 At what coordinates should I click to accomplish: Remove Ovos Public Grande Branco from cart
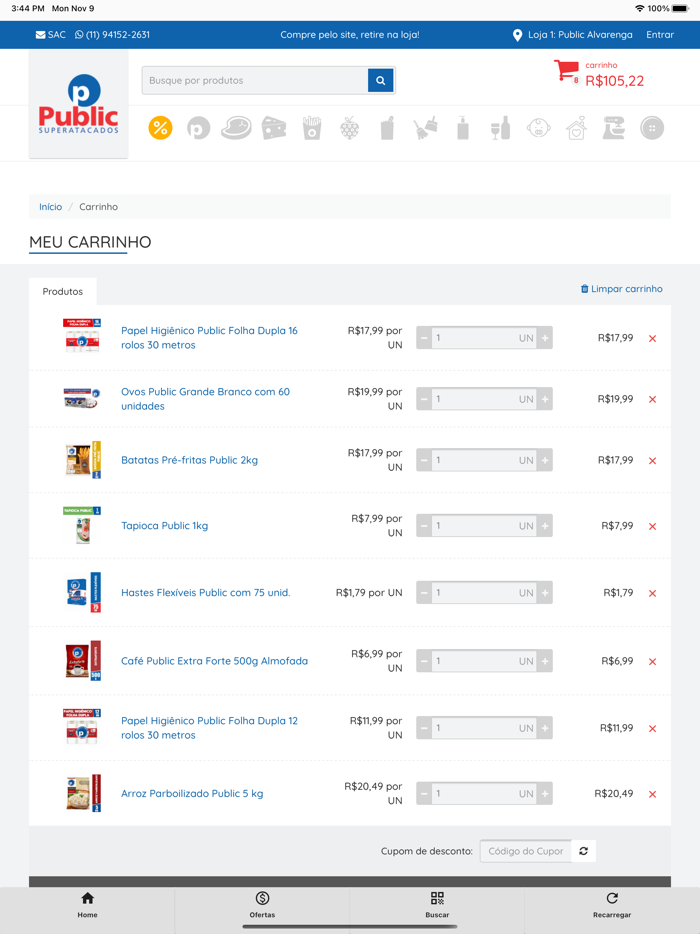point(652,399)
